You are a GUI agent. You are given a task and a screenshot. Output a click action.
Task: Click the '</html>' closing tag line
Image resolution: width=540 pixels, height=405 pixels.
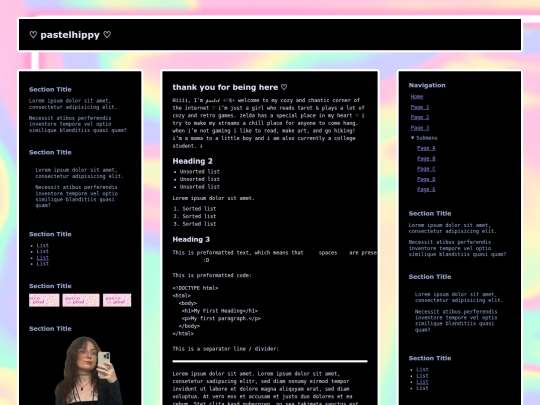pyautogui.click(x=183, y=333)
